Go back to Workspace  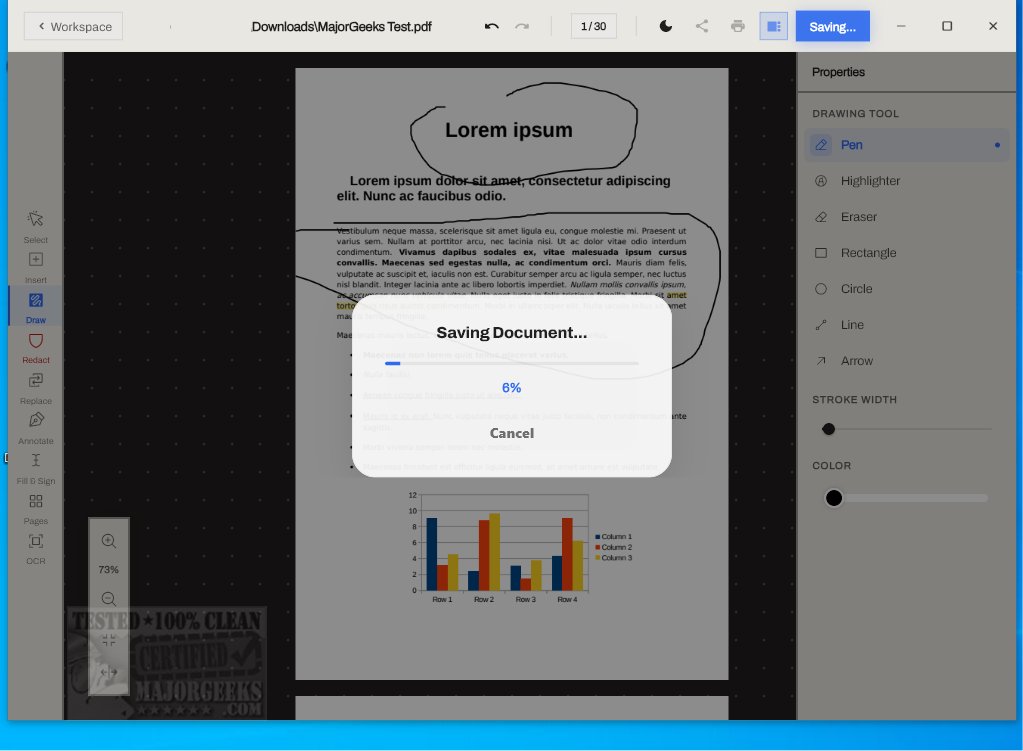(x=74, y=27)
